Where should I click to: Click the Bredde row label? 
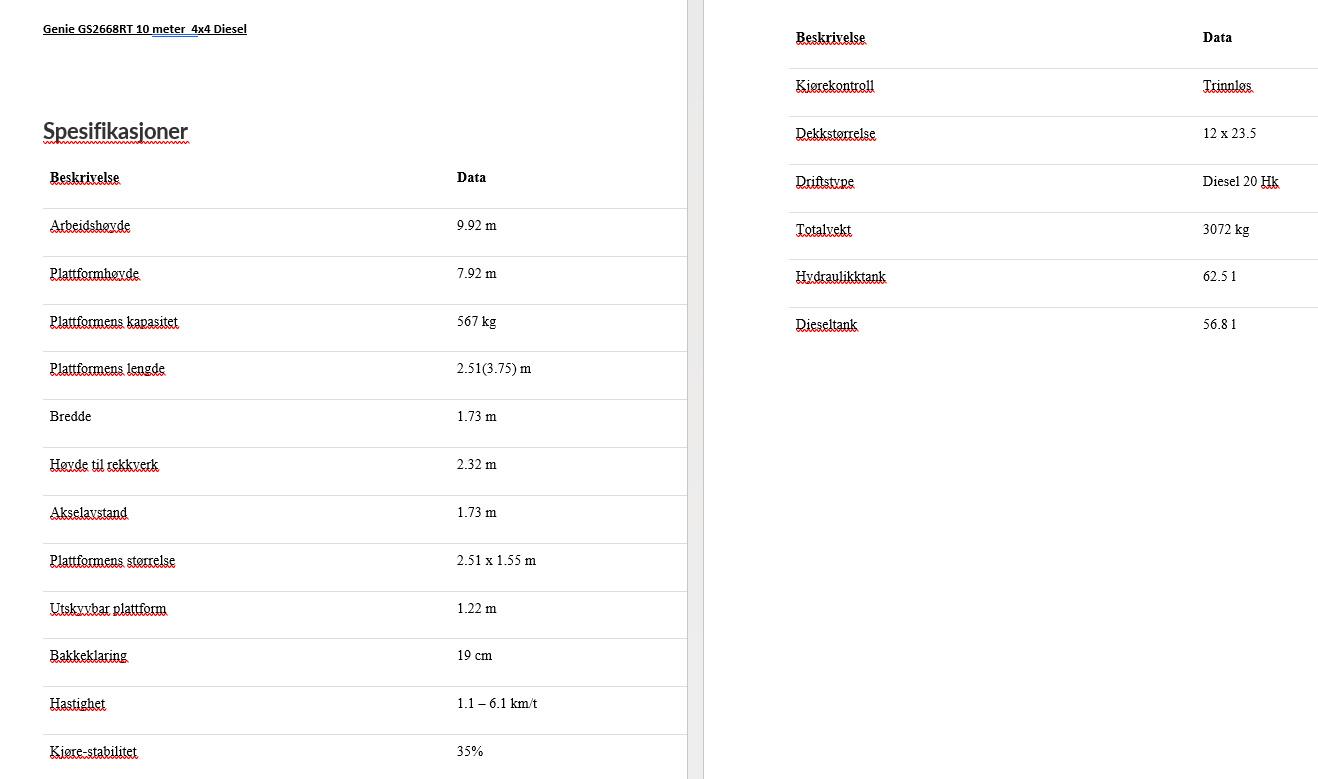point(70,417)
